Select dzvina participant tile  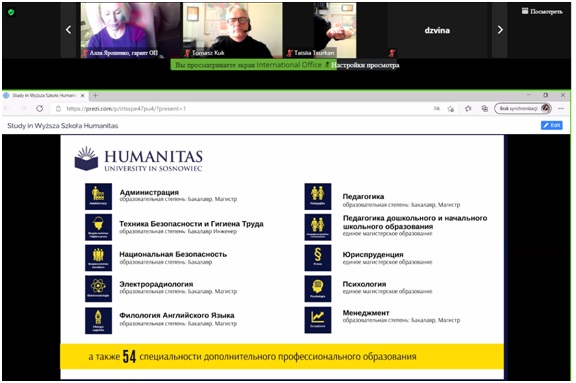[x=437, y=30]
